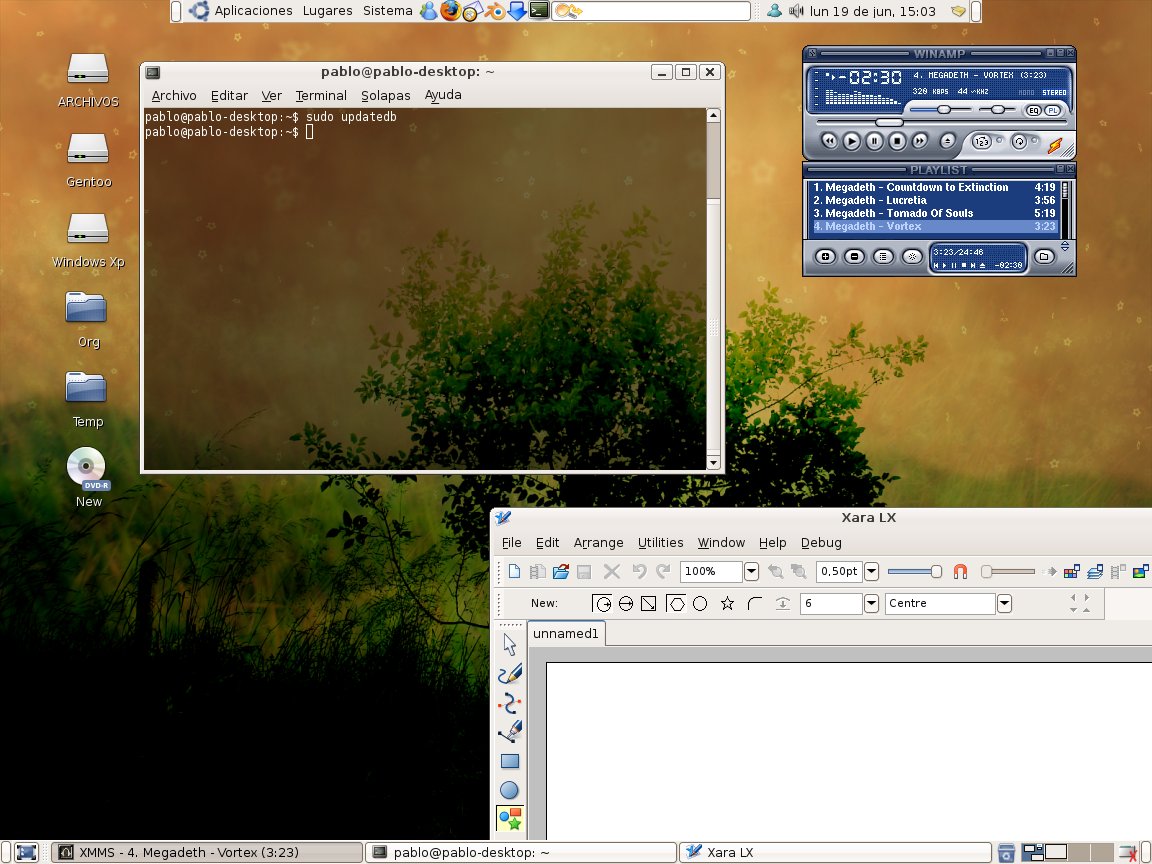
Task: Click the Winamp lightning bolt logo
Action: pyautogui.click(x=1055, y=145)
